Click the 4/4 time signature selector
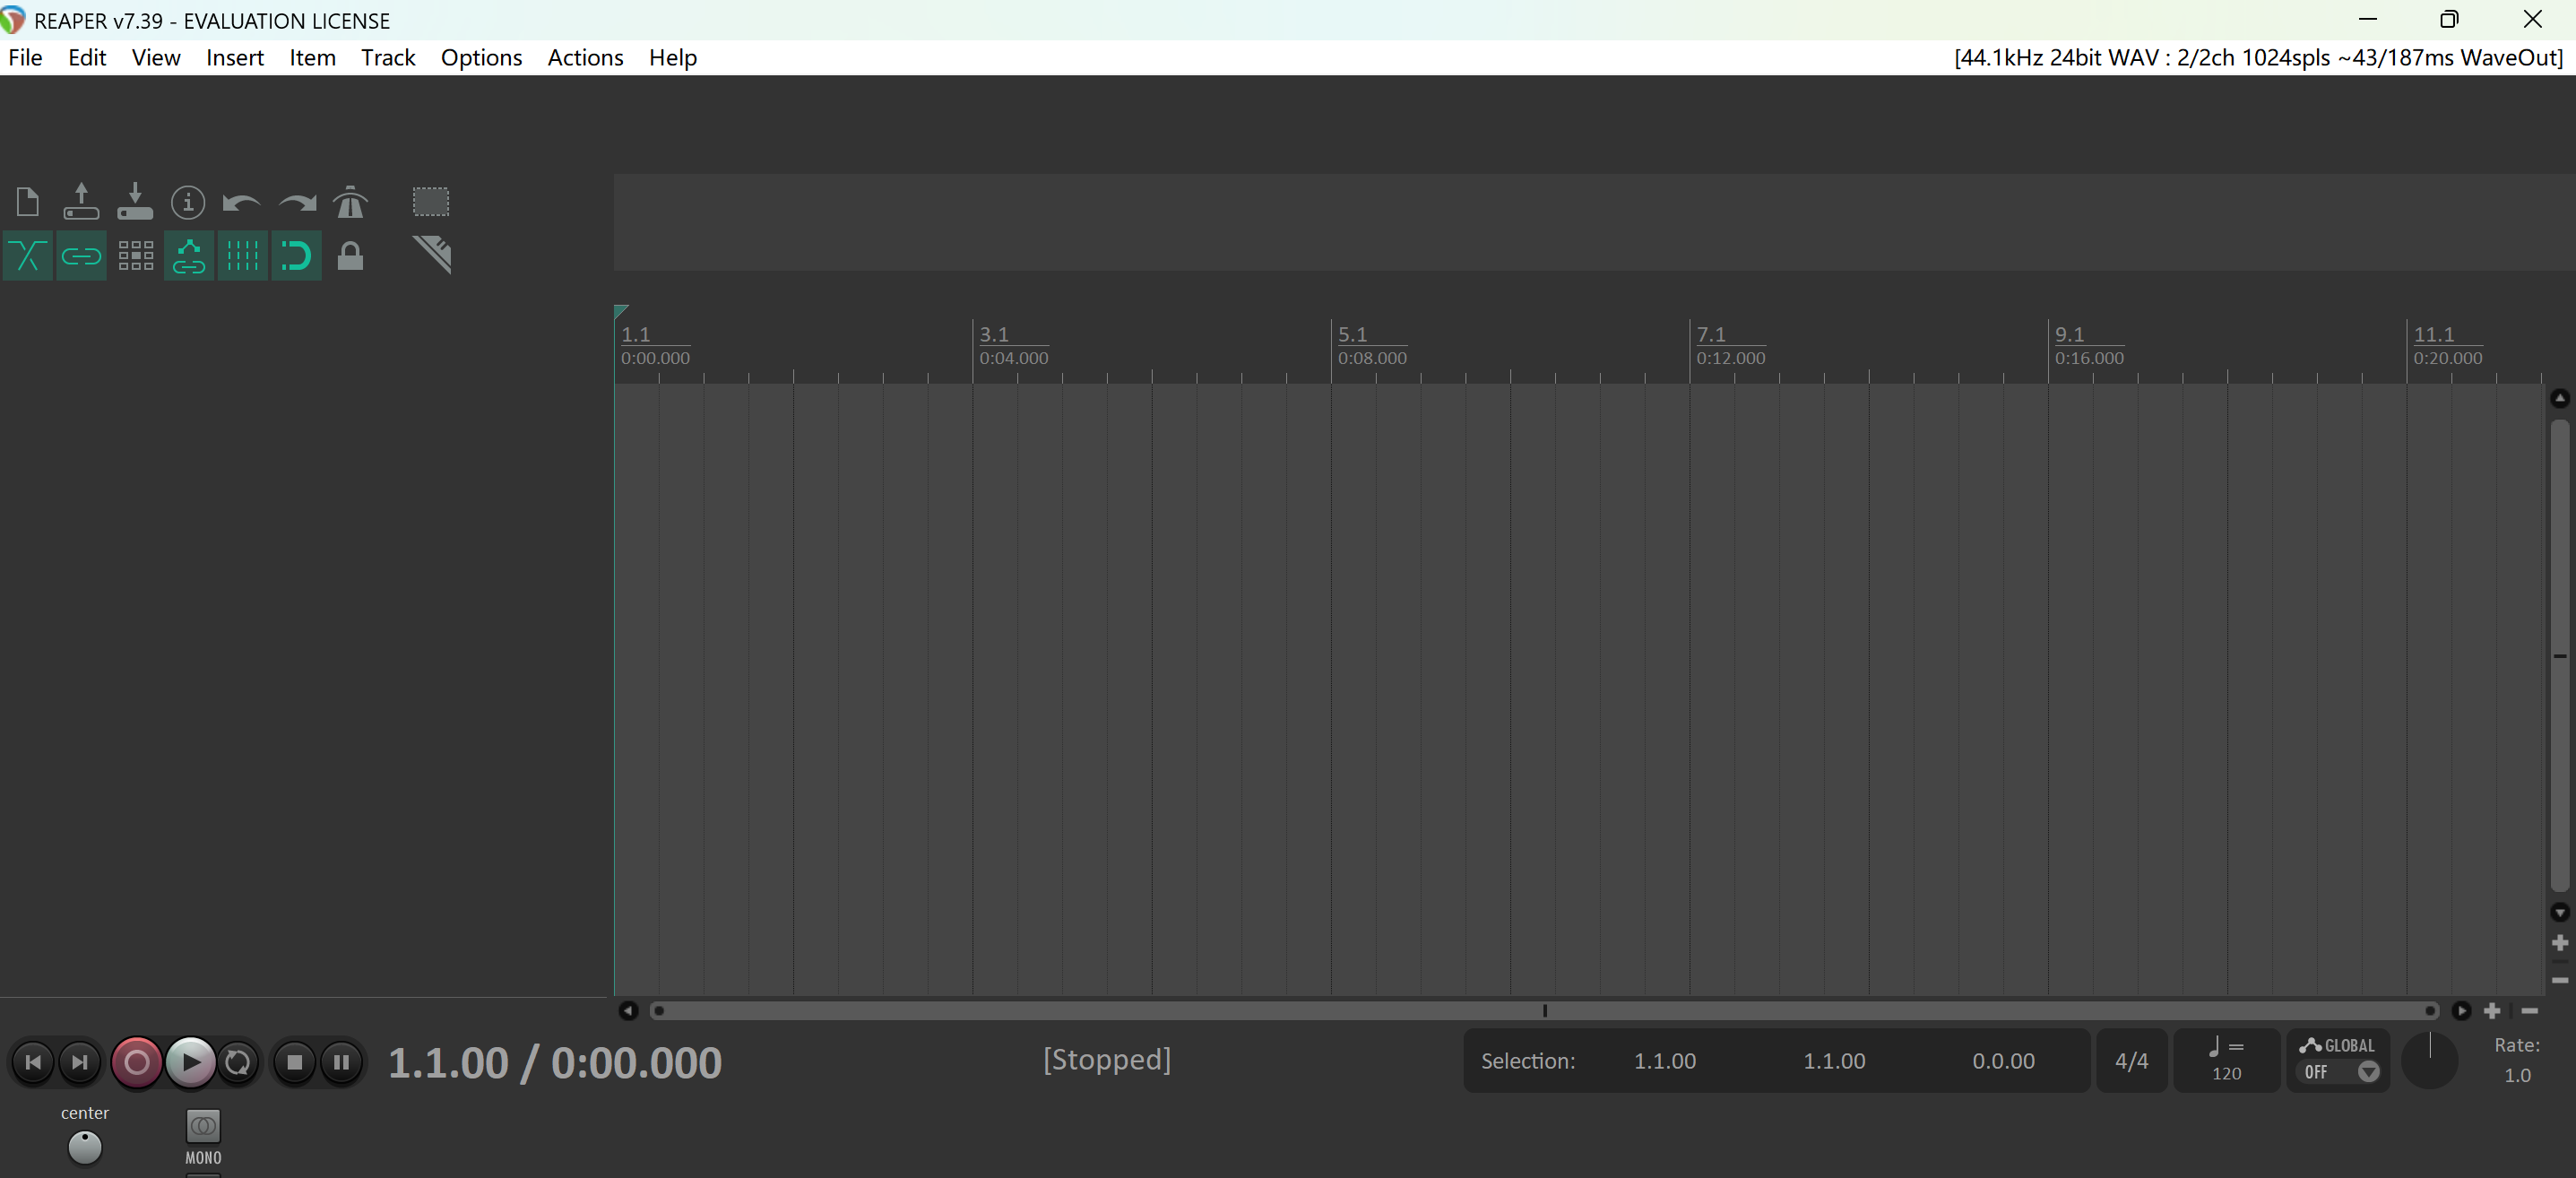This screenshot has width=2576, height=1178. tap(2131, 1061)
